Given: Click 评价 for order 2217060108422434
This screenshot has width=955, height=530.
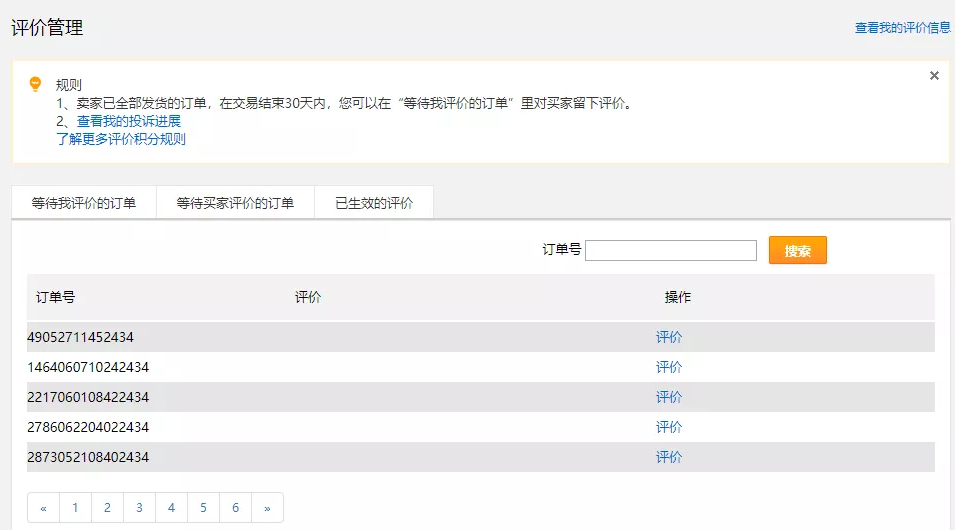Looking at the screenshot, I should point(669,397).
